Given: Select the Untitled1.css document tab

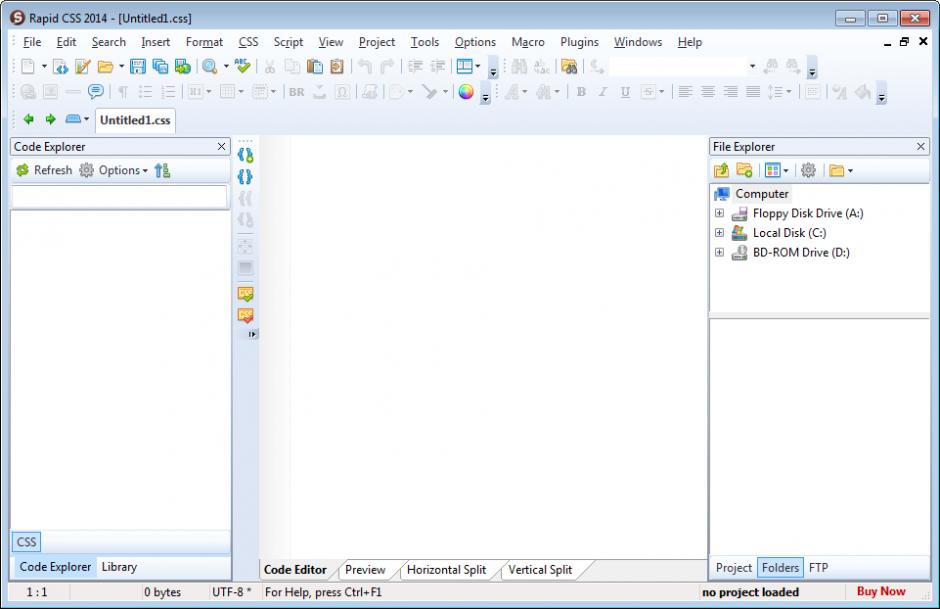Looking at the screenshot, I should coord(135,120).
